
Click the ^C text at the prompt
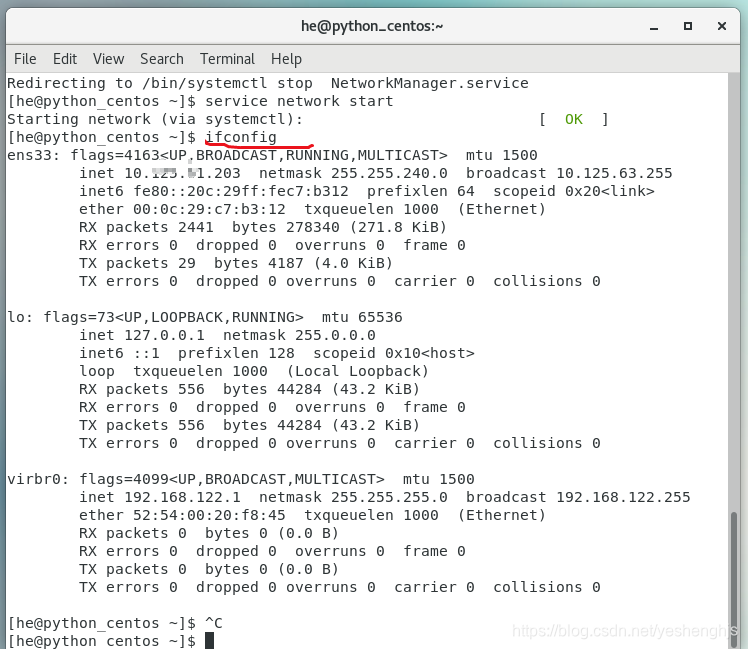(x=214, y=623)
